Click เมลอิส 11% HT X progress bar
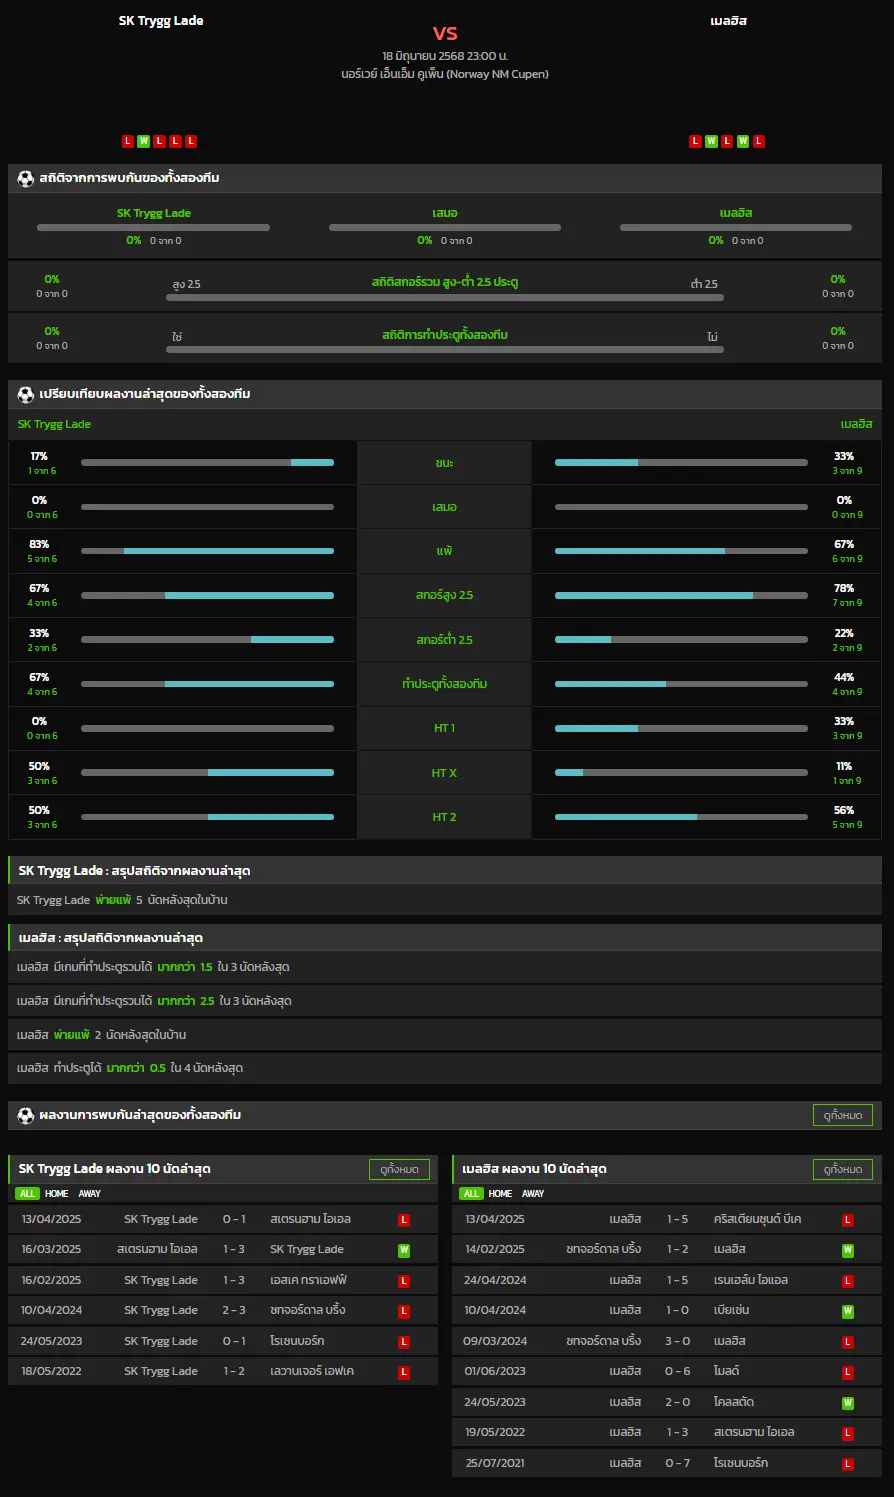894x1497 pixels. coord(681,773)
